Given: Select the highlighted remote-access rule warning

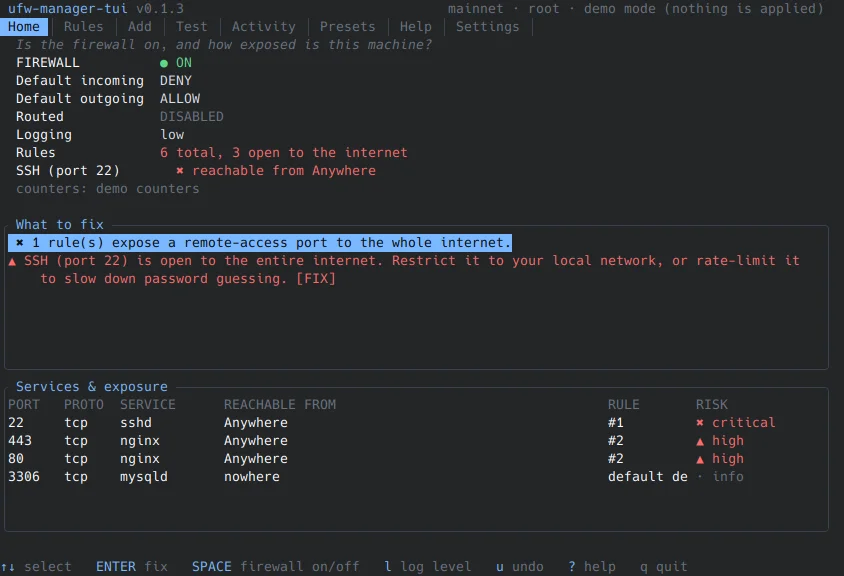Looking at the screenshot, I should [x=259, y=243].
